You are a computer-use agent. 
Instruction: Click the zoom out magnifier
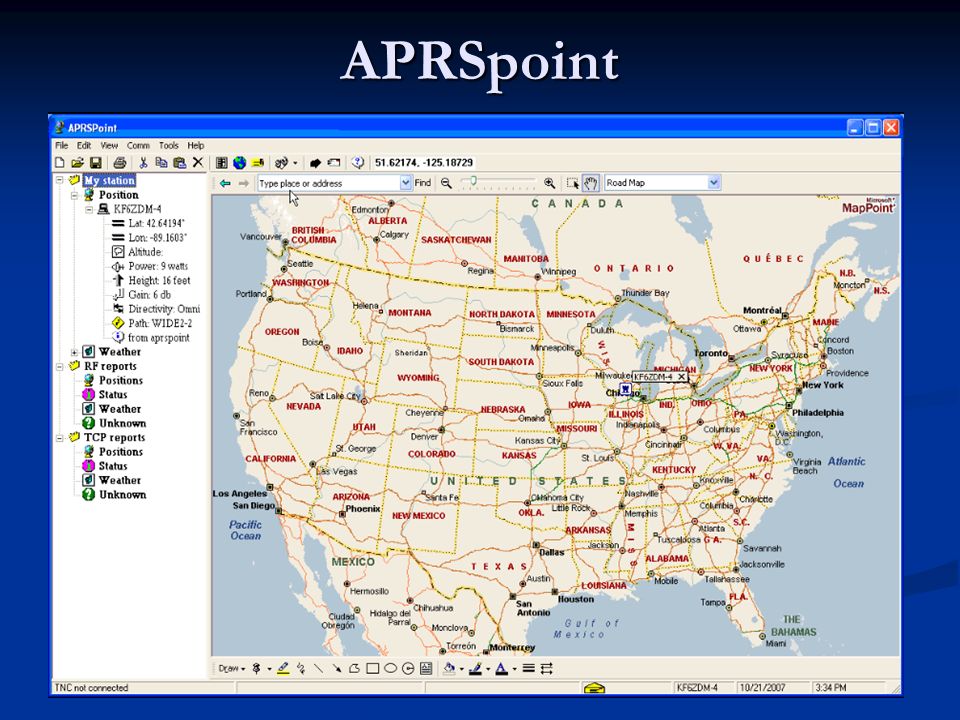[x=446, y=183]
